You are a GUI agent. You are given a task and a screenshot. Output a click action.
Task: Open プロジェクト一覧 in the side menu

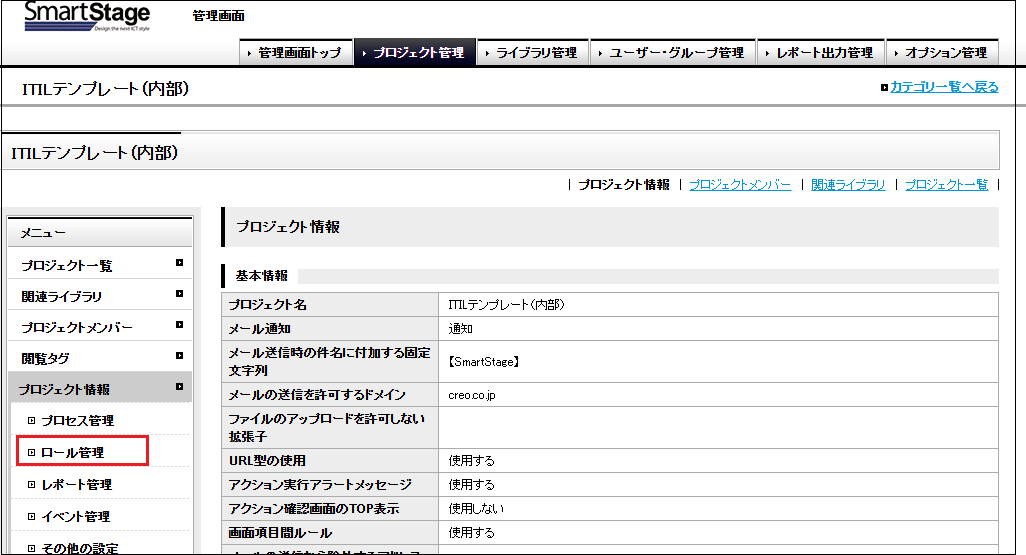[100, 264]
